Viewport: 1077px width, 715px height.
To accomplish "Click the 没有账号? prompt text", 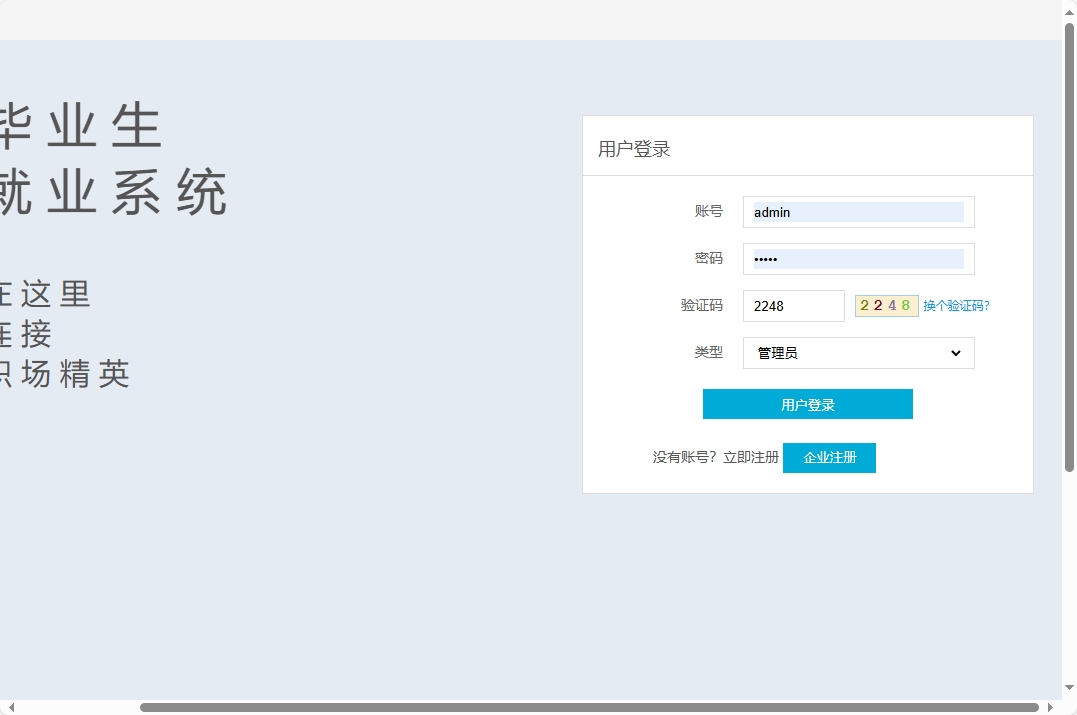I will pyautogui.click(x=681, y=457).
